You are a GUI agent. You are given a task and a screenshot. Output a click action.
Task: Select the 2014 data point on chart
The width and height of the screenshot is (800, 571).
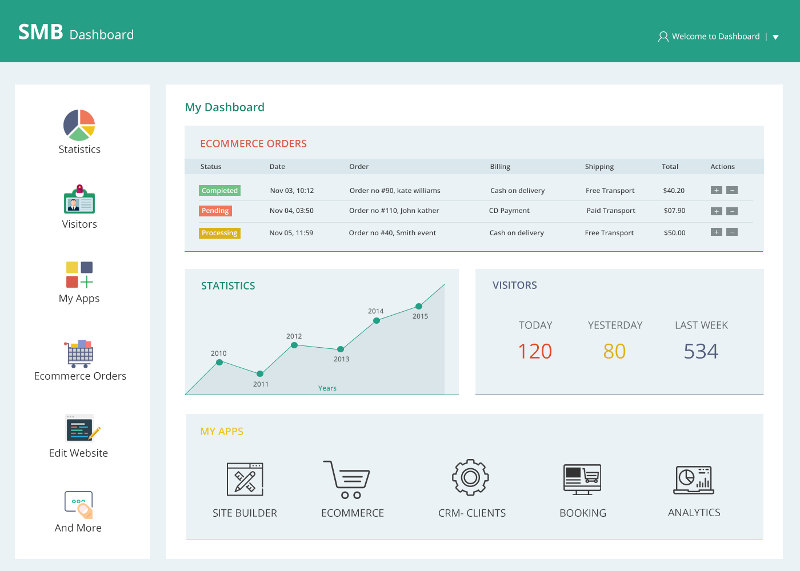376,321
